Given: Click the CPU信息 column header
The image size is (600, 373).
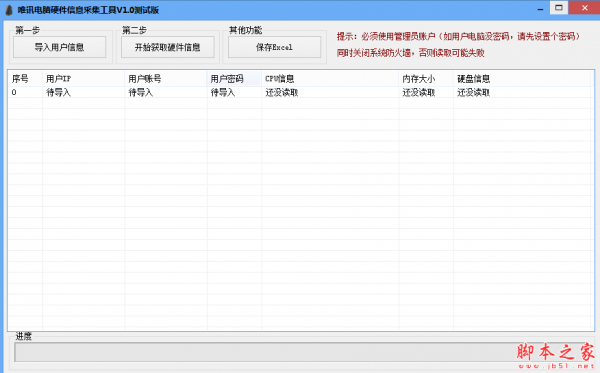Looking at the screenshot, I should 330,79.
